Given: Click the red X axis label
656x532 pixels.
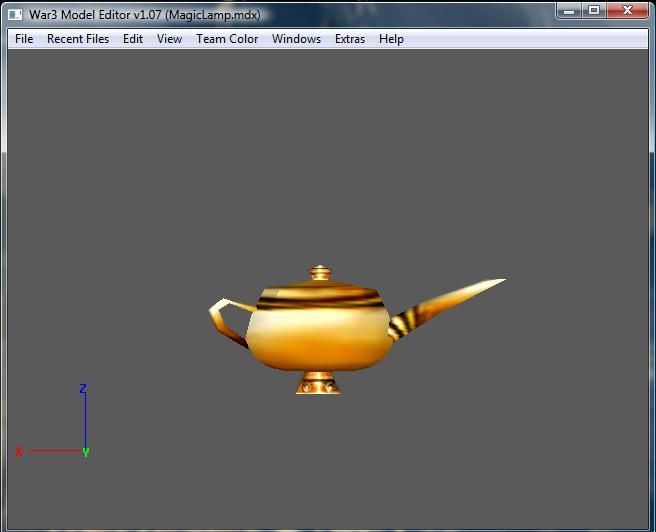Looking at the screenshot, I should coord(19,451).
